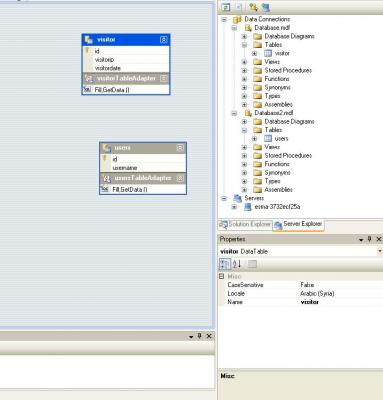Collapse the Database.mdf node
The width and height of the screenshot is (383, 400).
[234, 28]
